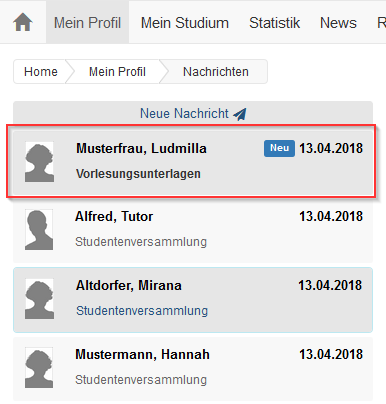Open message Vorlesungsunterlagen from Musterfrau
This screenshot has height=404, width=386.
pyautogui.click(x=193, y=162)
